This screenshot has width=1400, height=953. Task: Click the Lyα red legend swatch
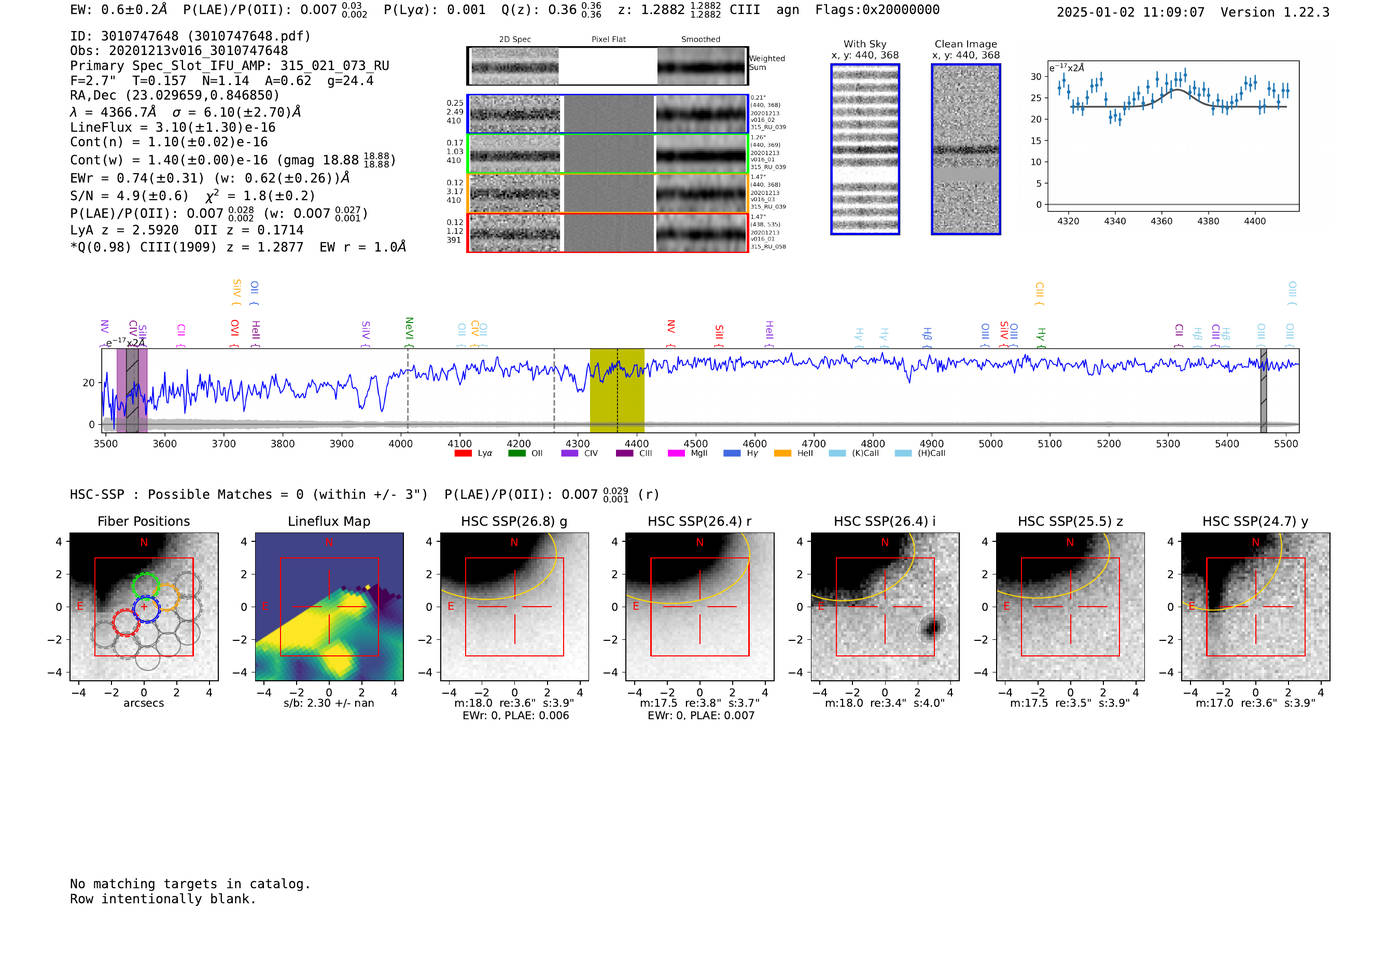(463, 453)
